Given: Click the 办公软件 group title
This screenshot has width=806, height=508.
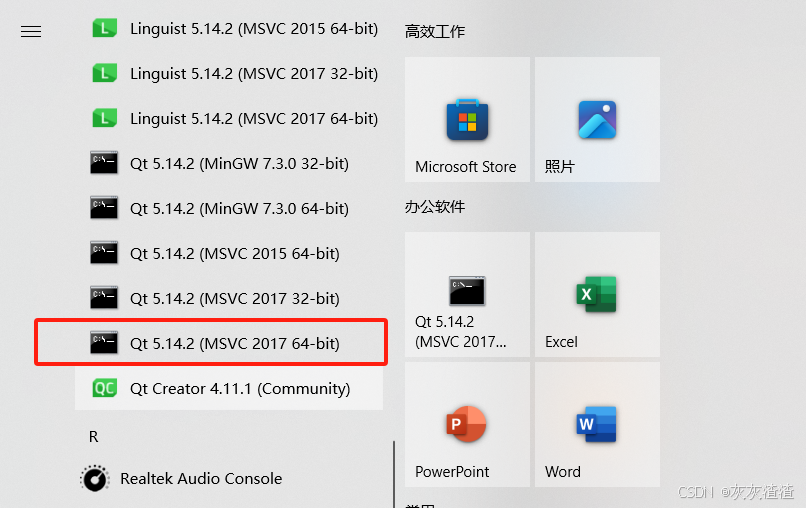Looking at the screenshot, I should [x=435, y=207].
